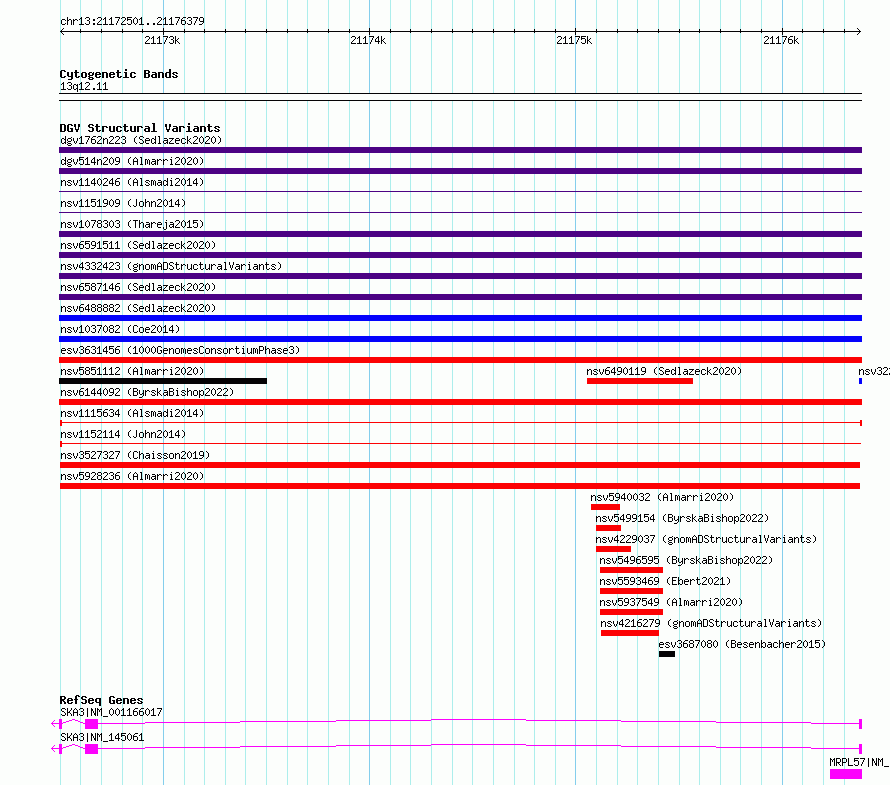Click the DGV Structural Variants track title
Image resolution: width=890 pixels, height=785 pixels.
pyautogui.click(x=140, y=128)
